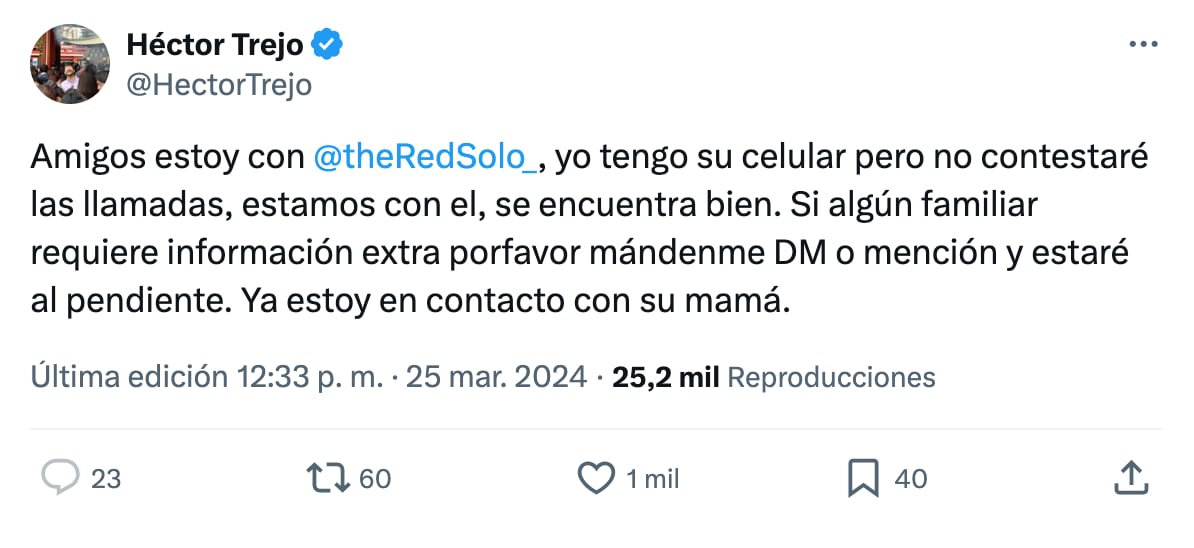Click the 40 bookmarks count
The height and width of the screenshot is (548, 1194).
point(910,480)
